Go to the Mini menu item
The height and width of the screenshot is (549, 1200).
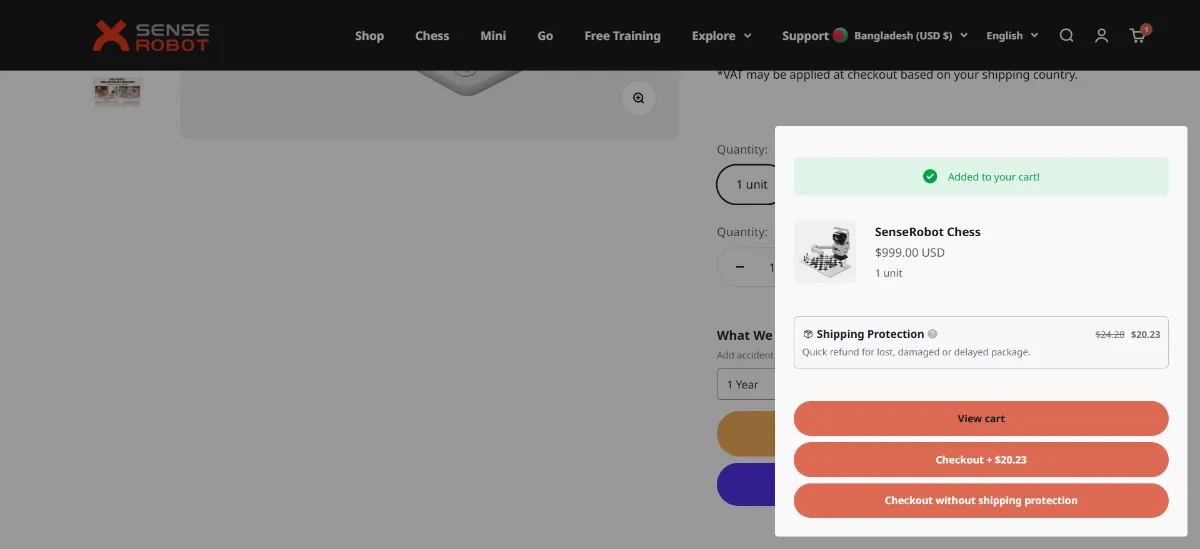click(x=493, y=36)
